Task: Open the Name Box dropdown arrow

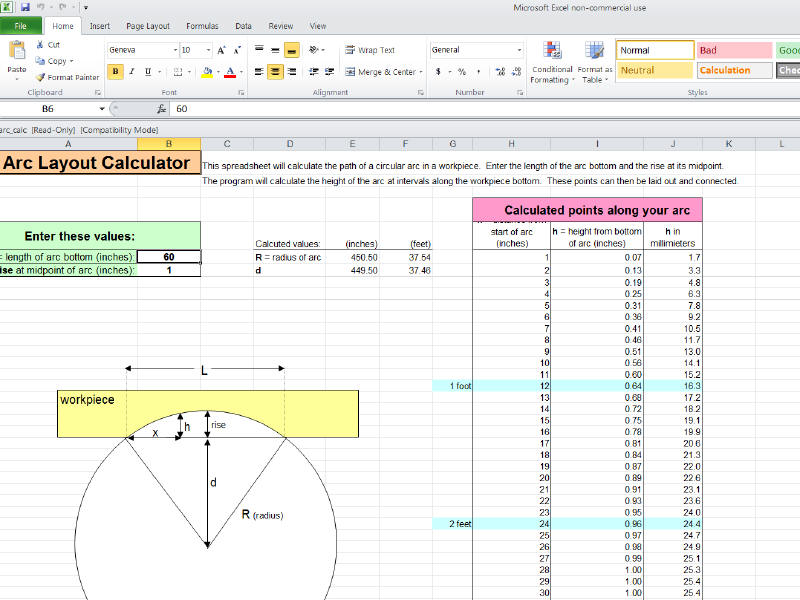Action: click(101, 109)
